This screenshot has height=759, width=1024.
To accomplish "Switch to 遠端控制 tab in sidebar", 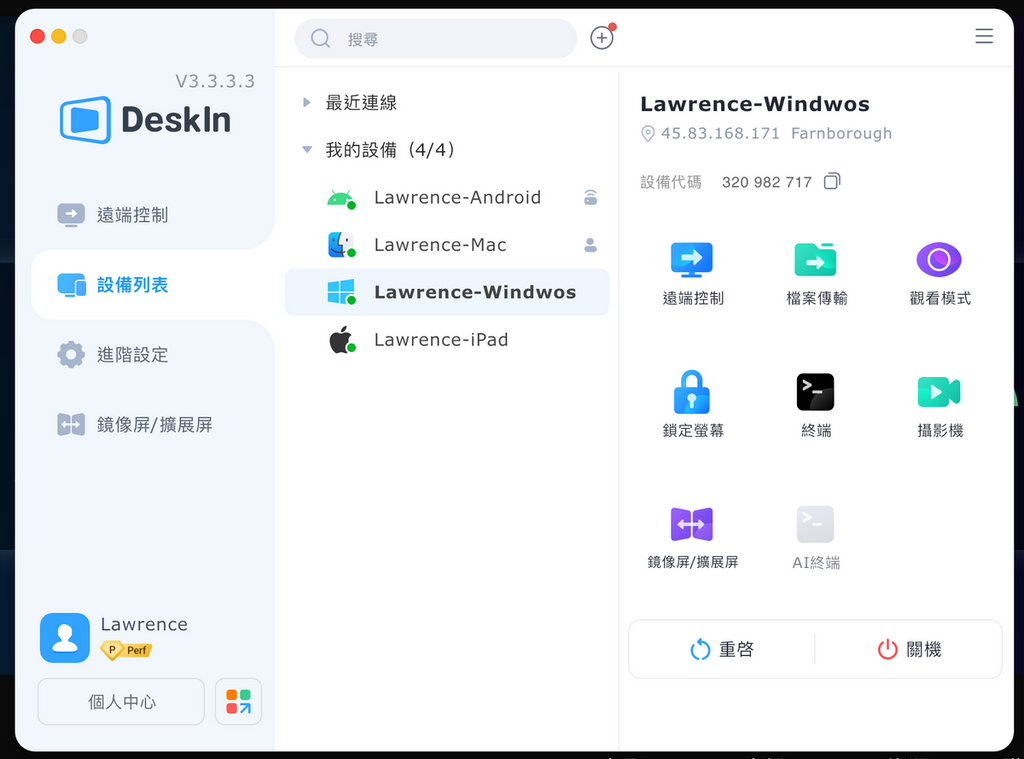I will click(132, 215).
